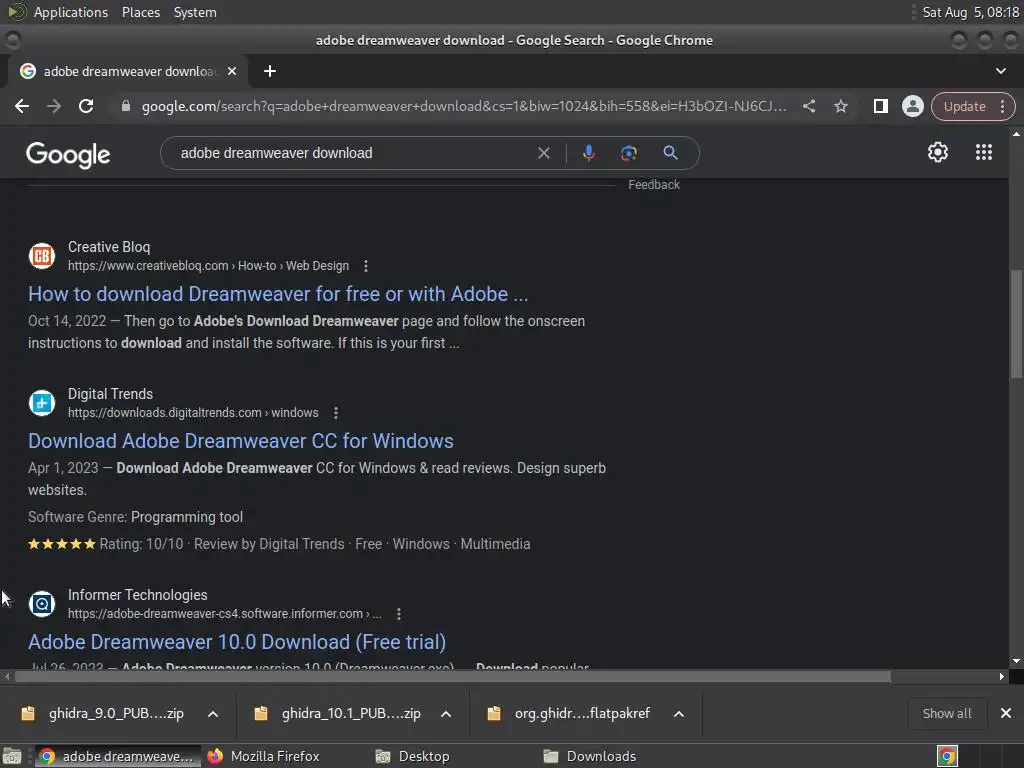Open the tab search dropdown

click(1000, 71)
